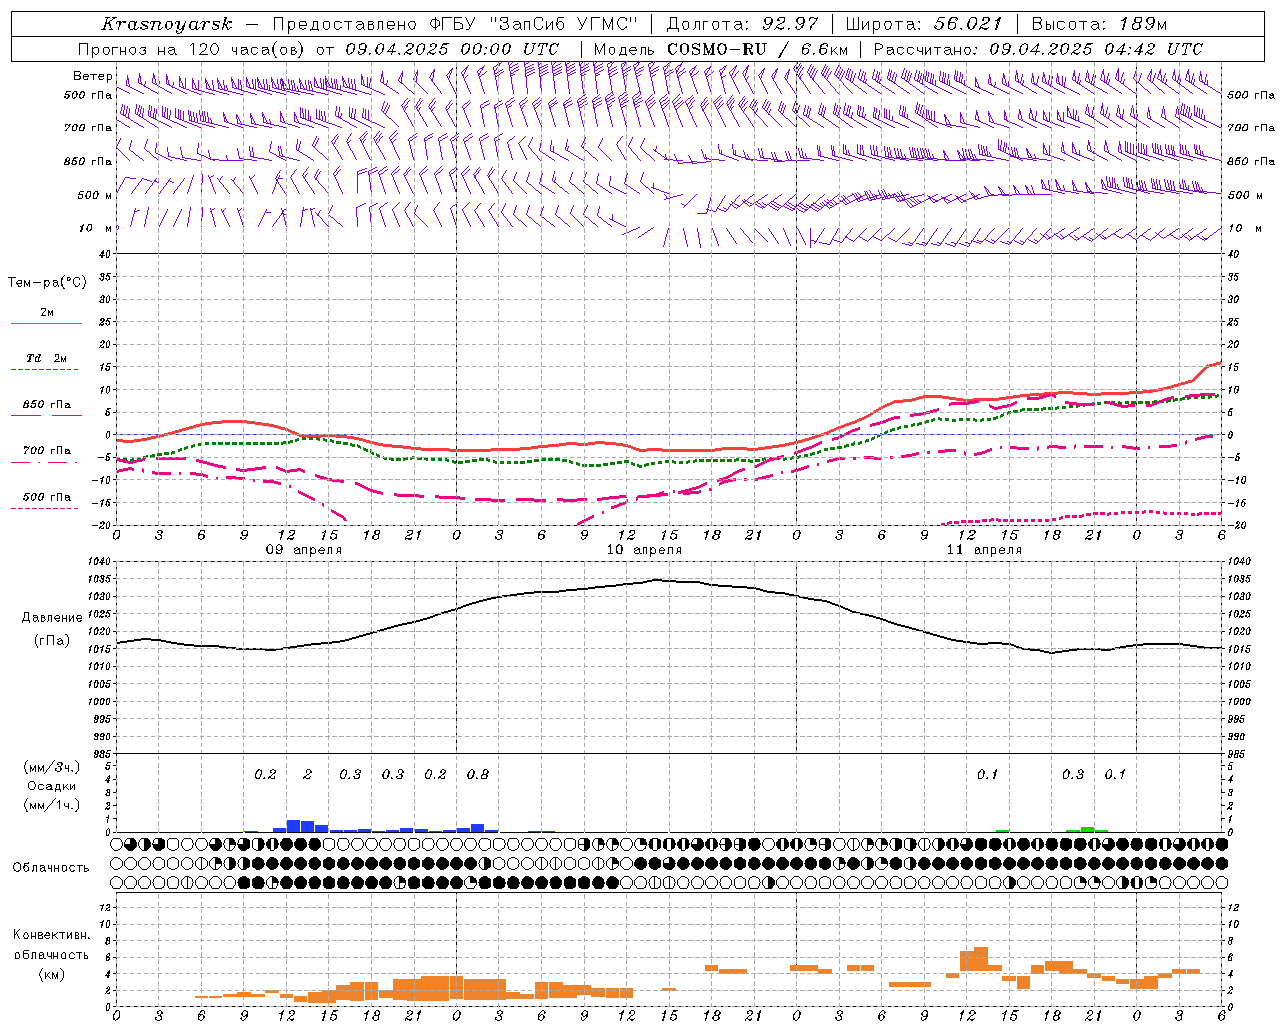Click the solid red line sample under "2м"
This screenshot has height=1024, width=1280.
tap(46, 323)
